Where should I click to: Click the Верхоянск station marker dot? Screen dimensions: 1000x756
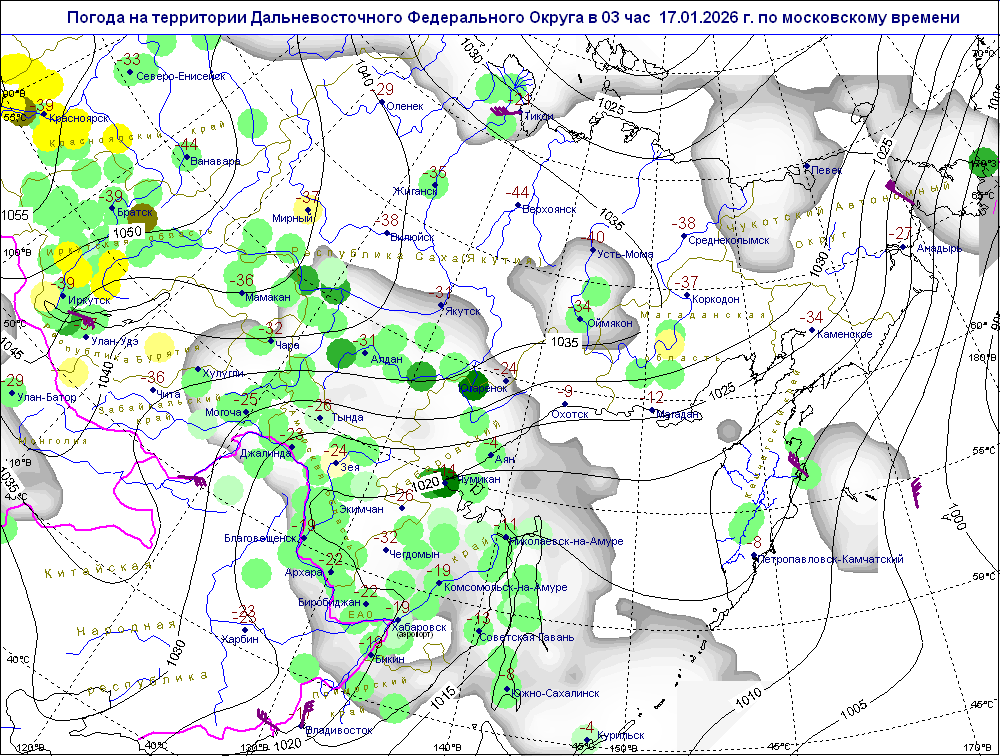(x=519, y=206)
